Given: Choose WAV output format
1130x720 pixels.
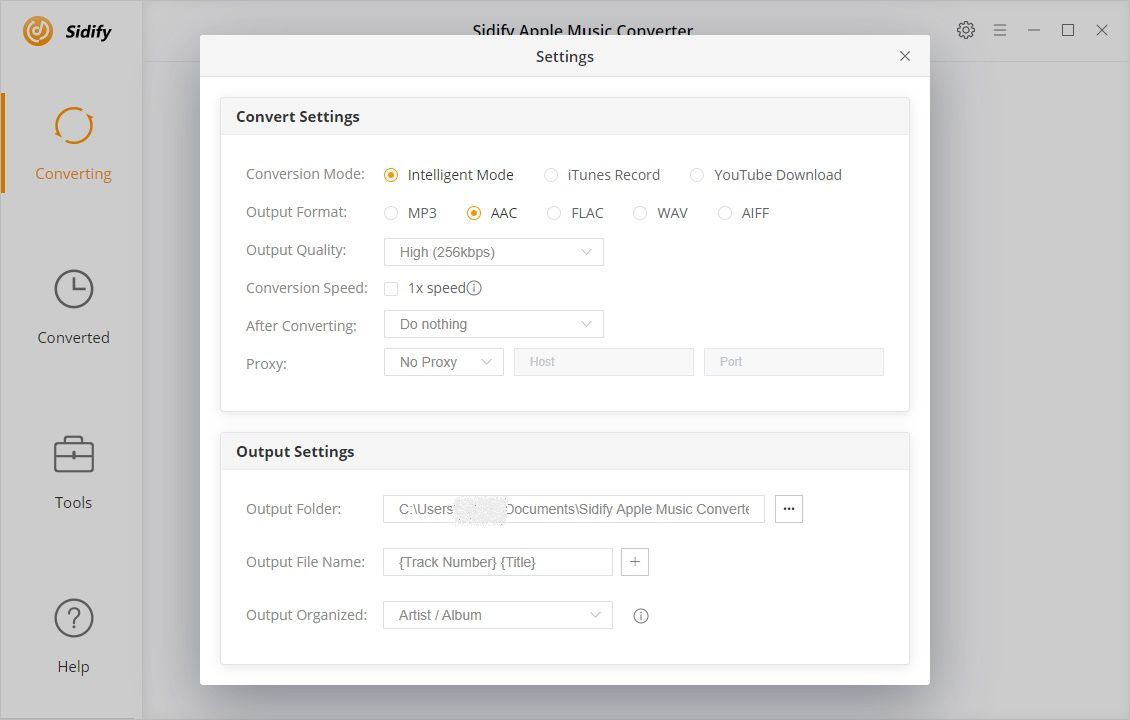Looking at the screenshot, I should [639, 213].
